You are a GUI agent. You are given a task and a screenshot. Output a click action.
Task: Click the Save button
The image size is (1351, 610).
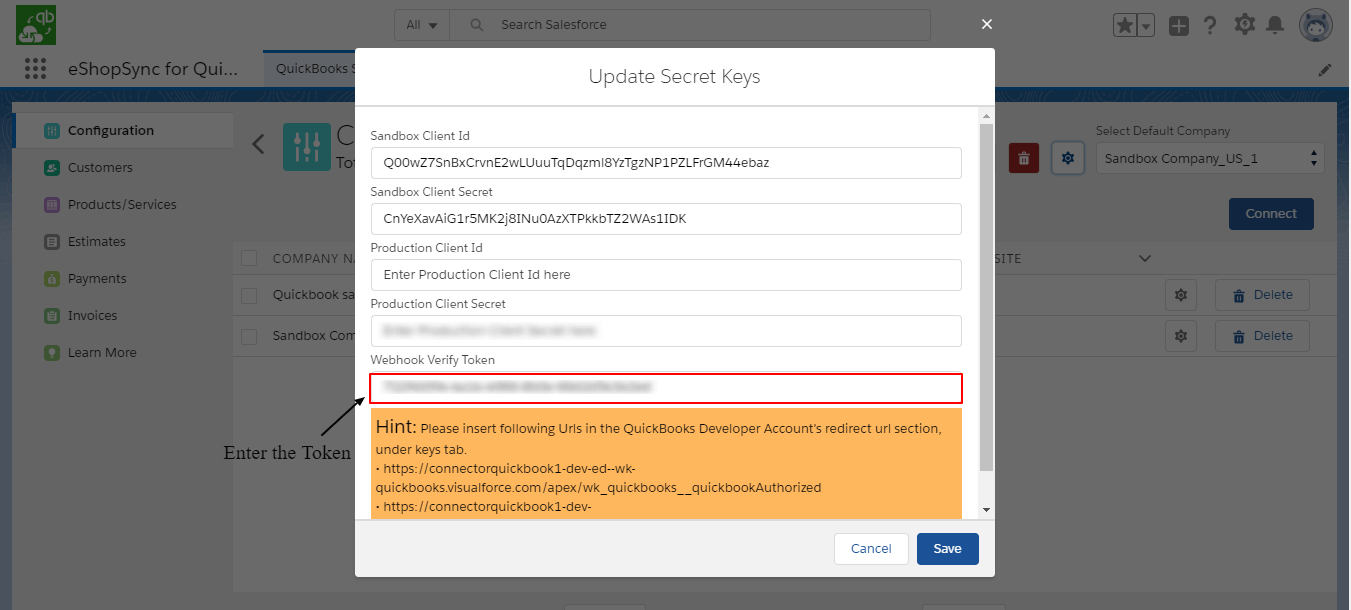947,549
